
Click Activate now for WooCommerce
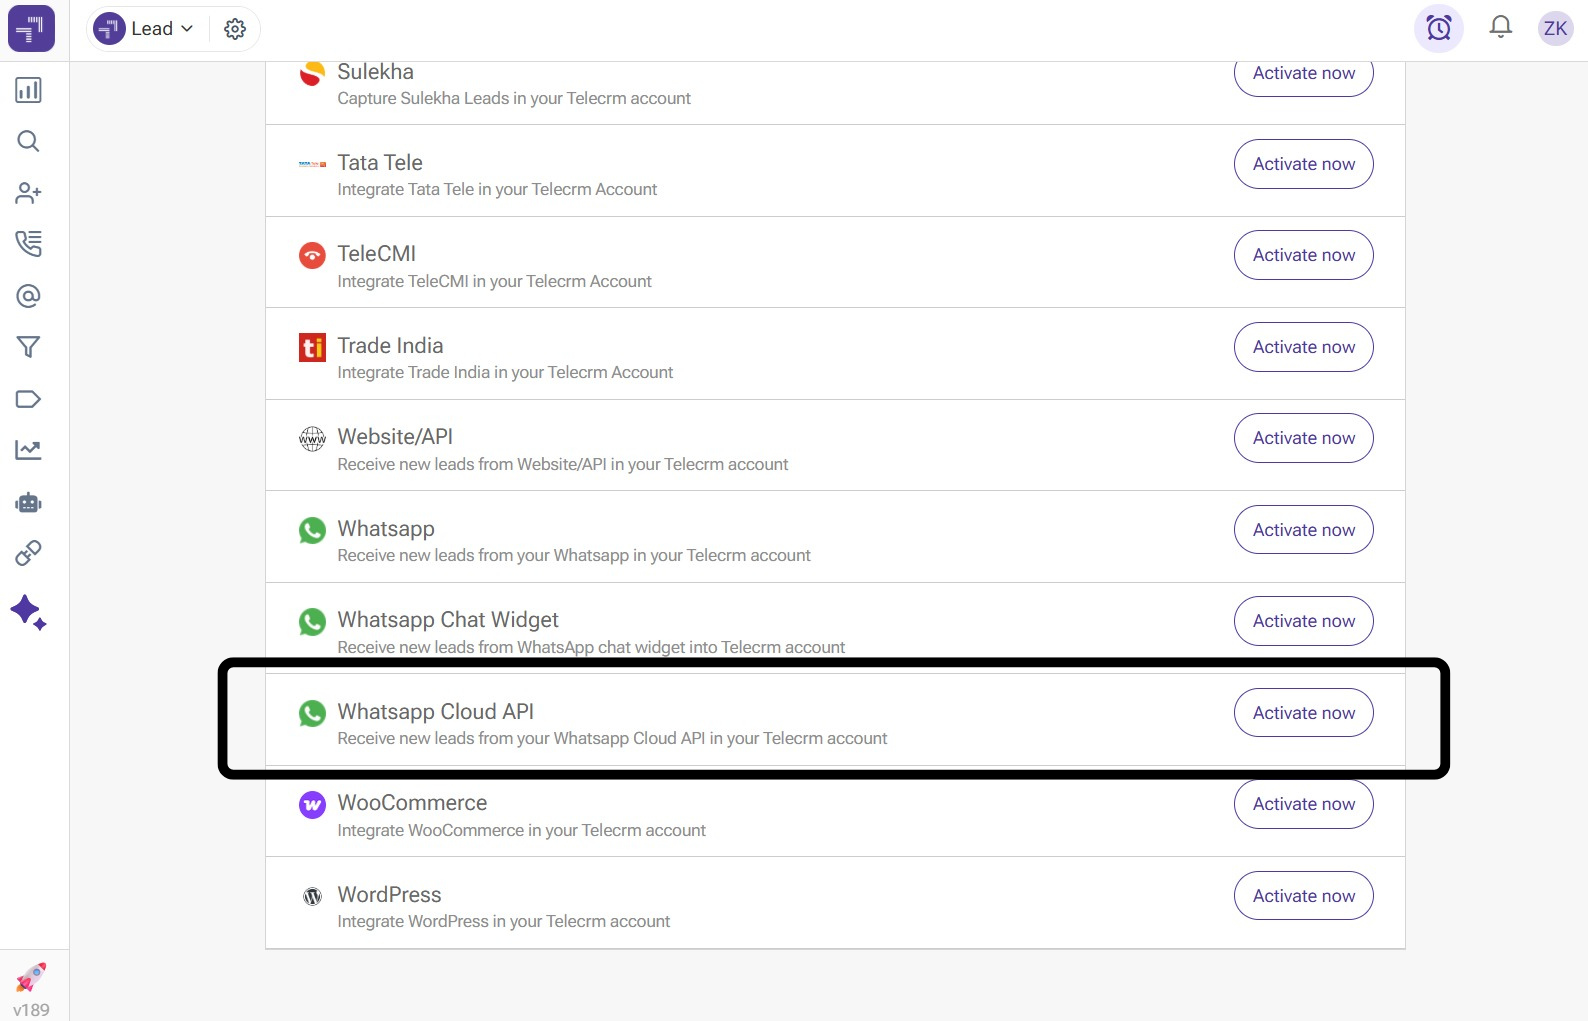pyautogui.click(x=1303, y=804)
